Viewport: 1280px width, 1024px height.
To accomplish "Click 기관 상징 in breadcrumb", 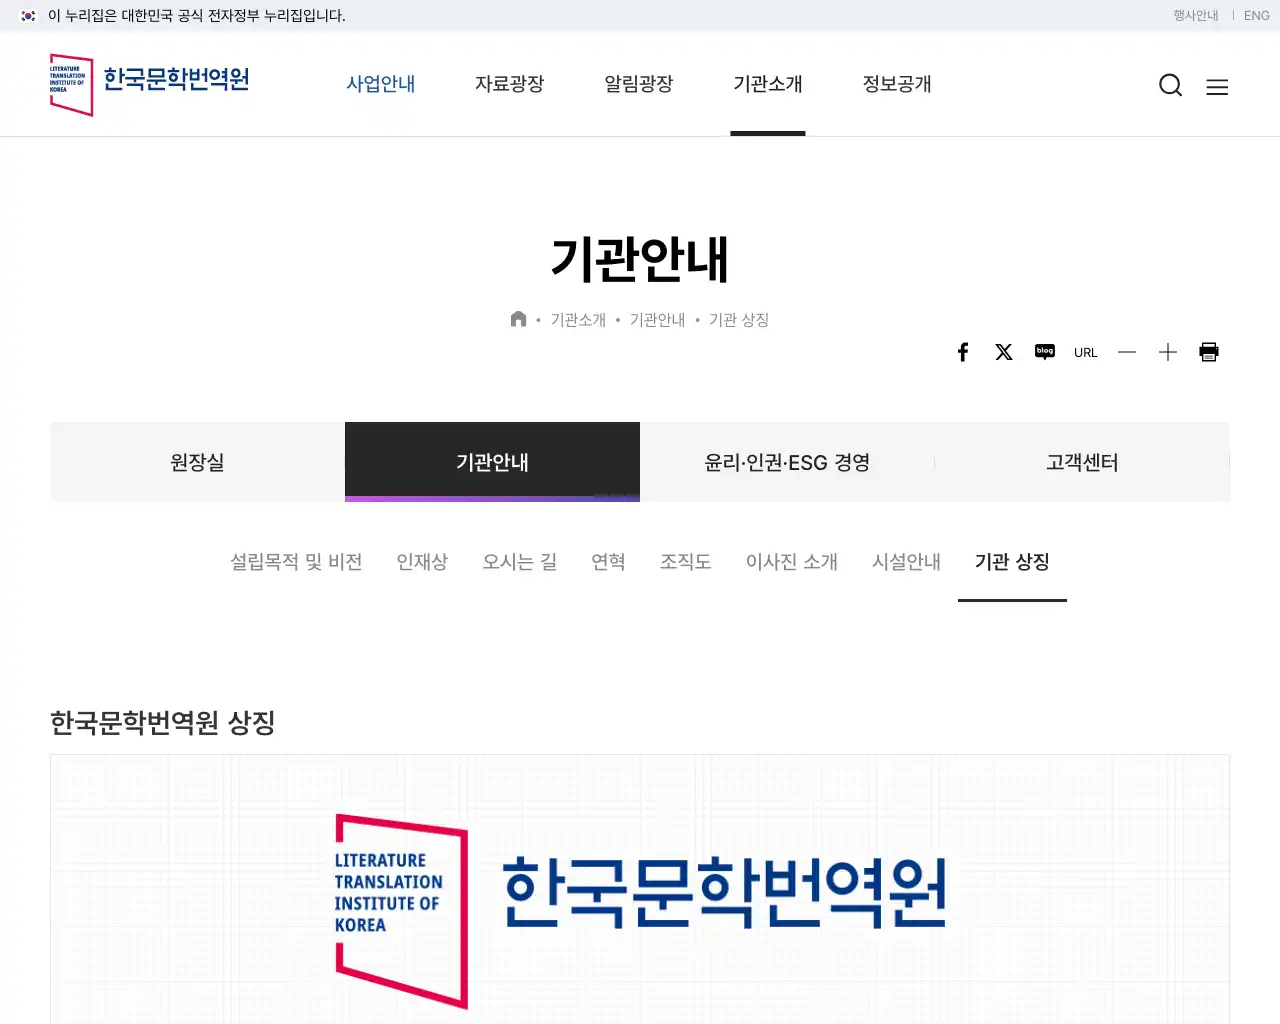I will (x=739, y=320).
